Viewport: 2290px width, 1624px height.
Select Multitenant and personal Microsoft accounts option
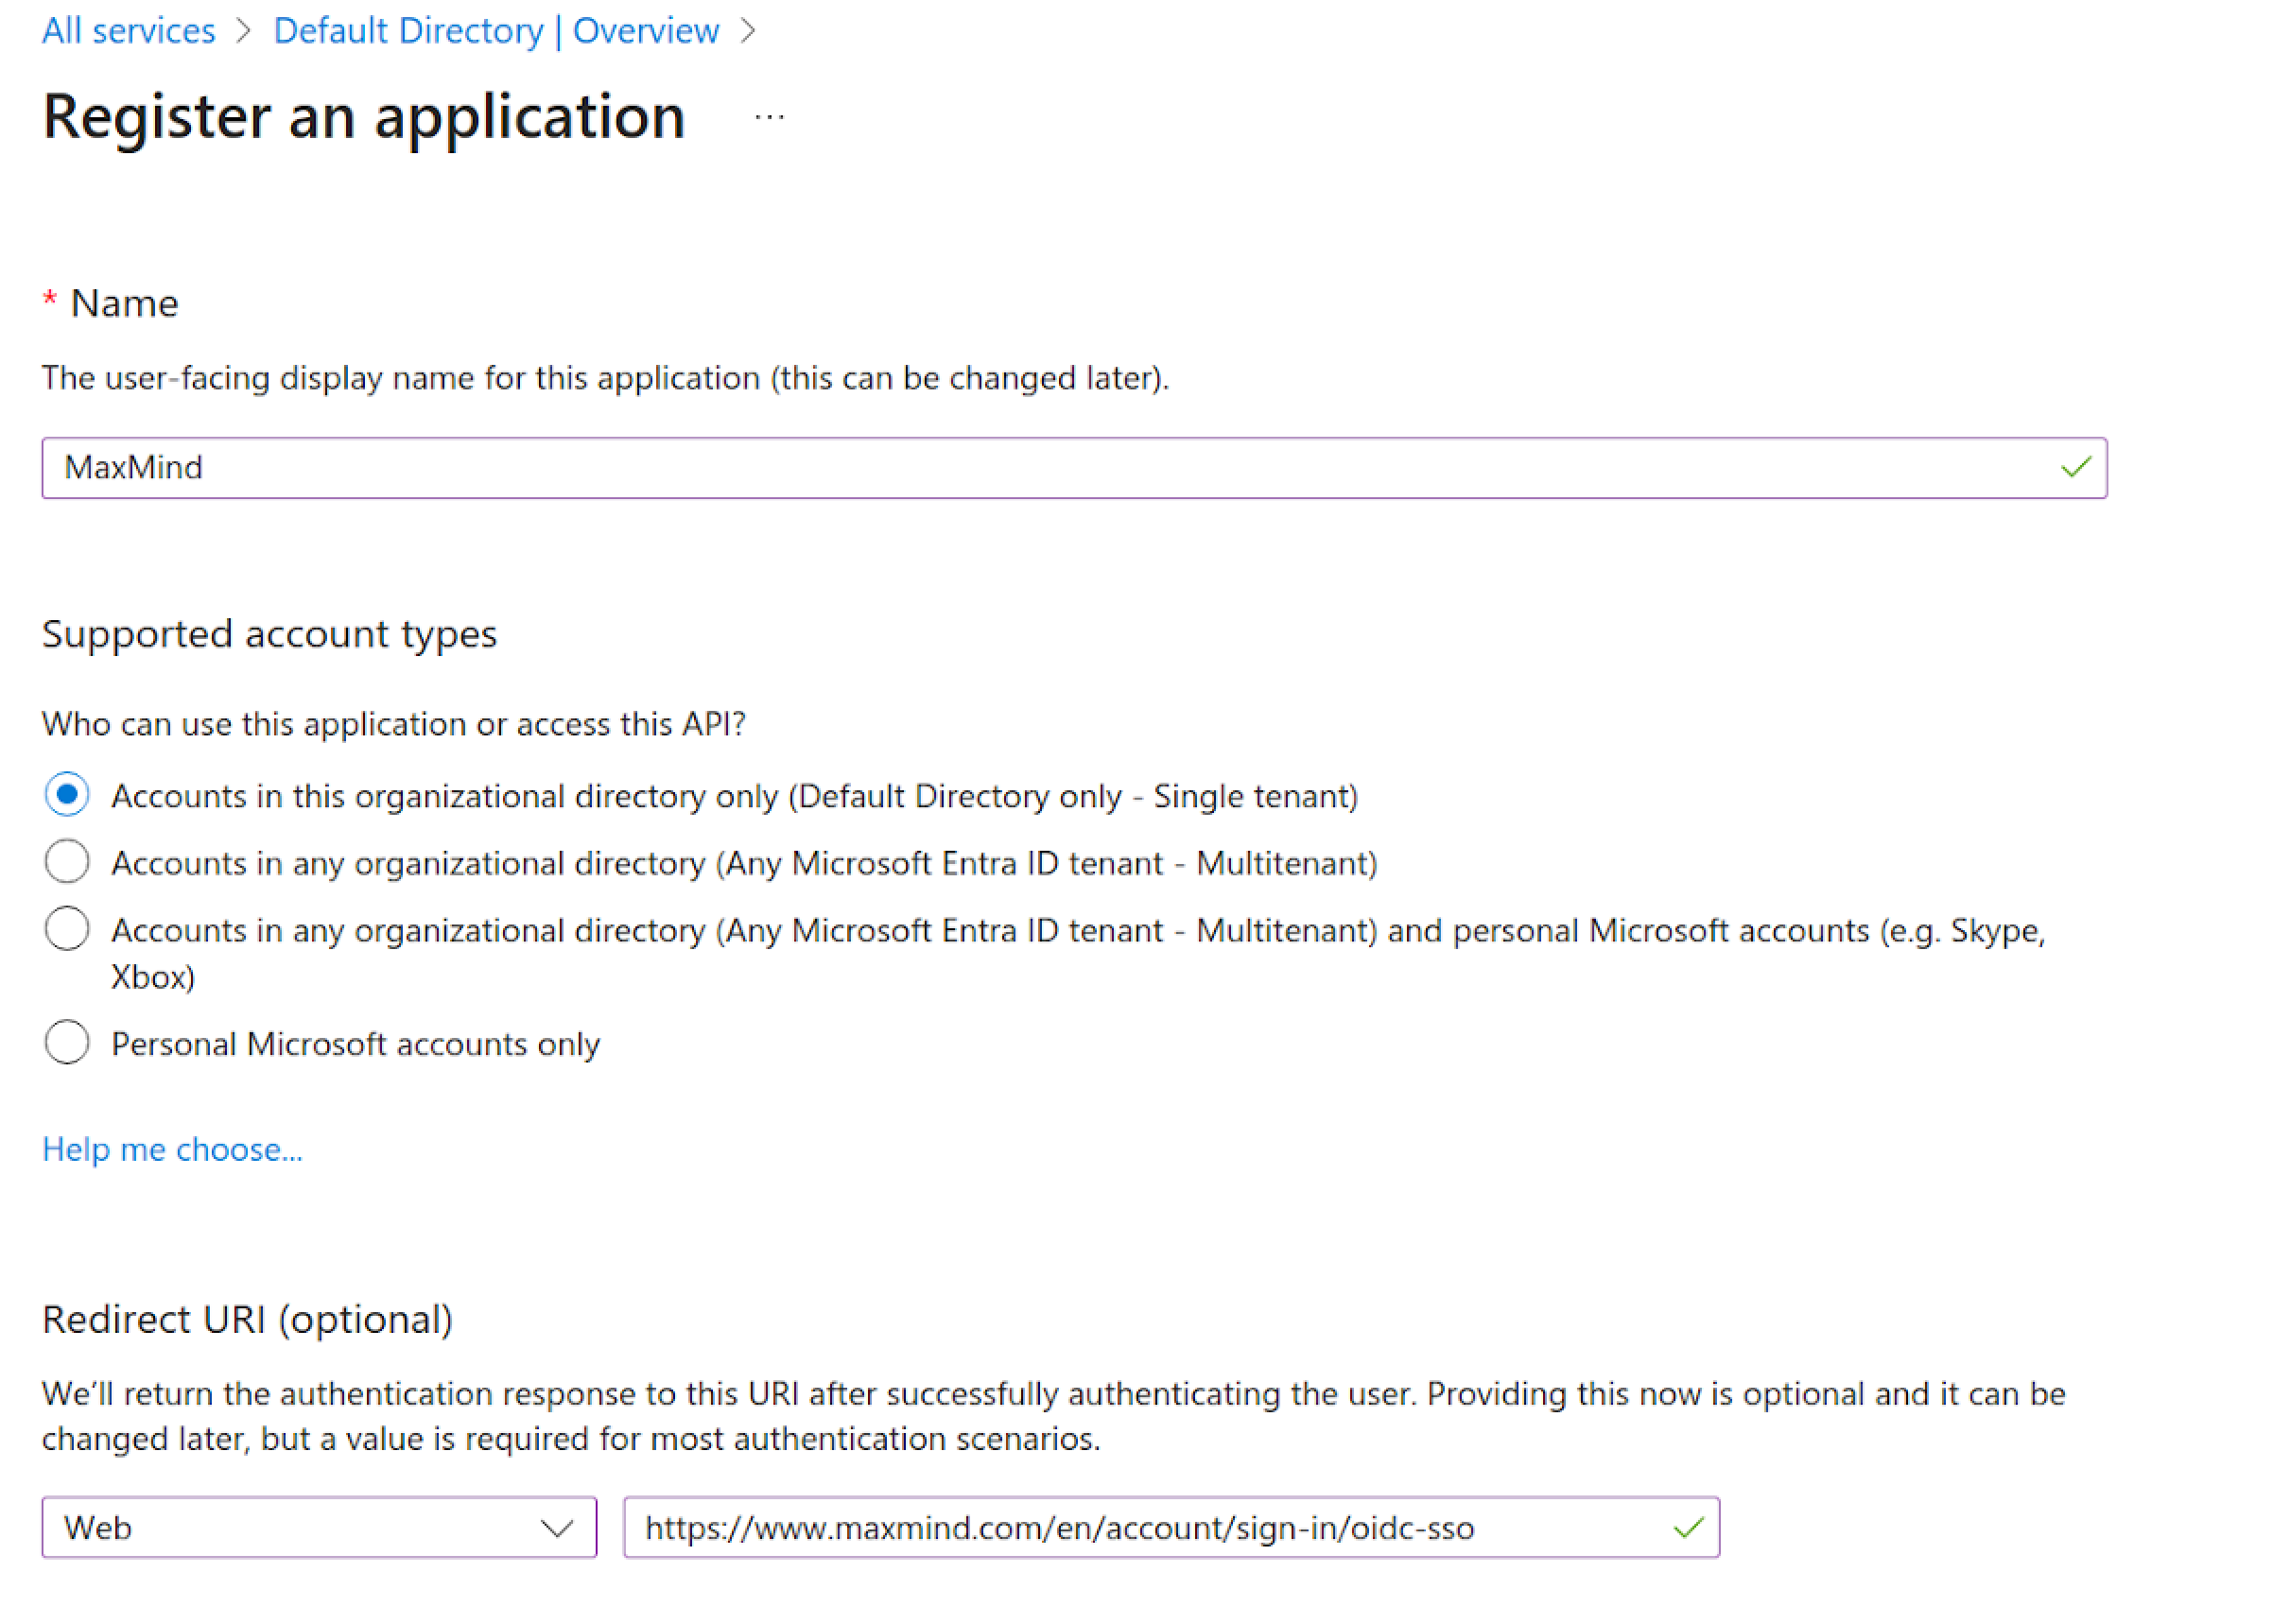[x=67, y=929]
